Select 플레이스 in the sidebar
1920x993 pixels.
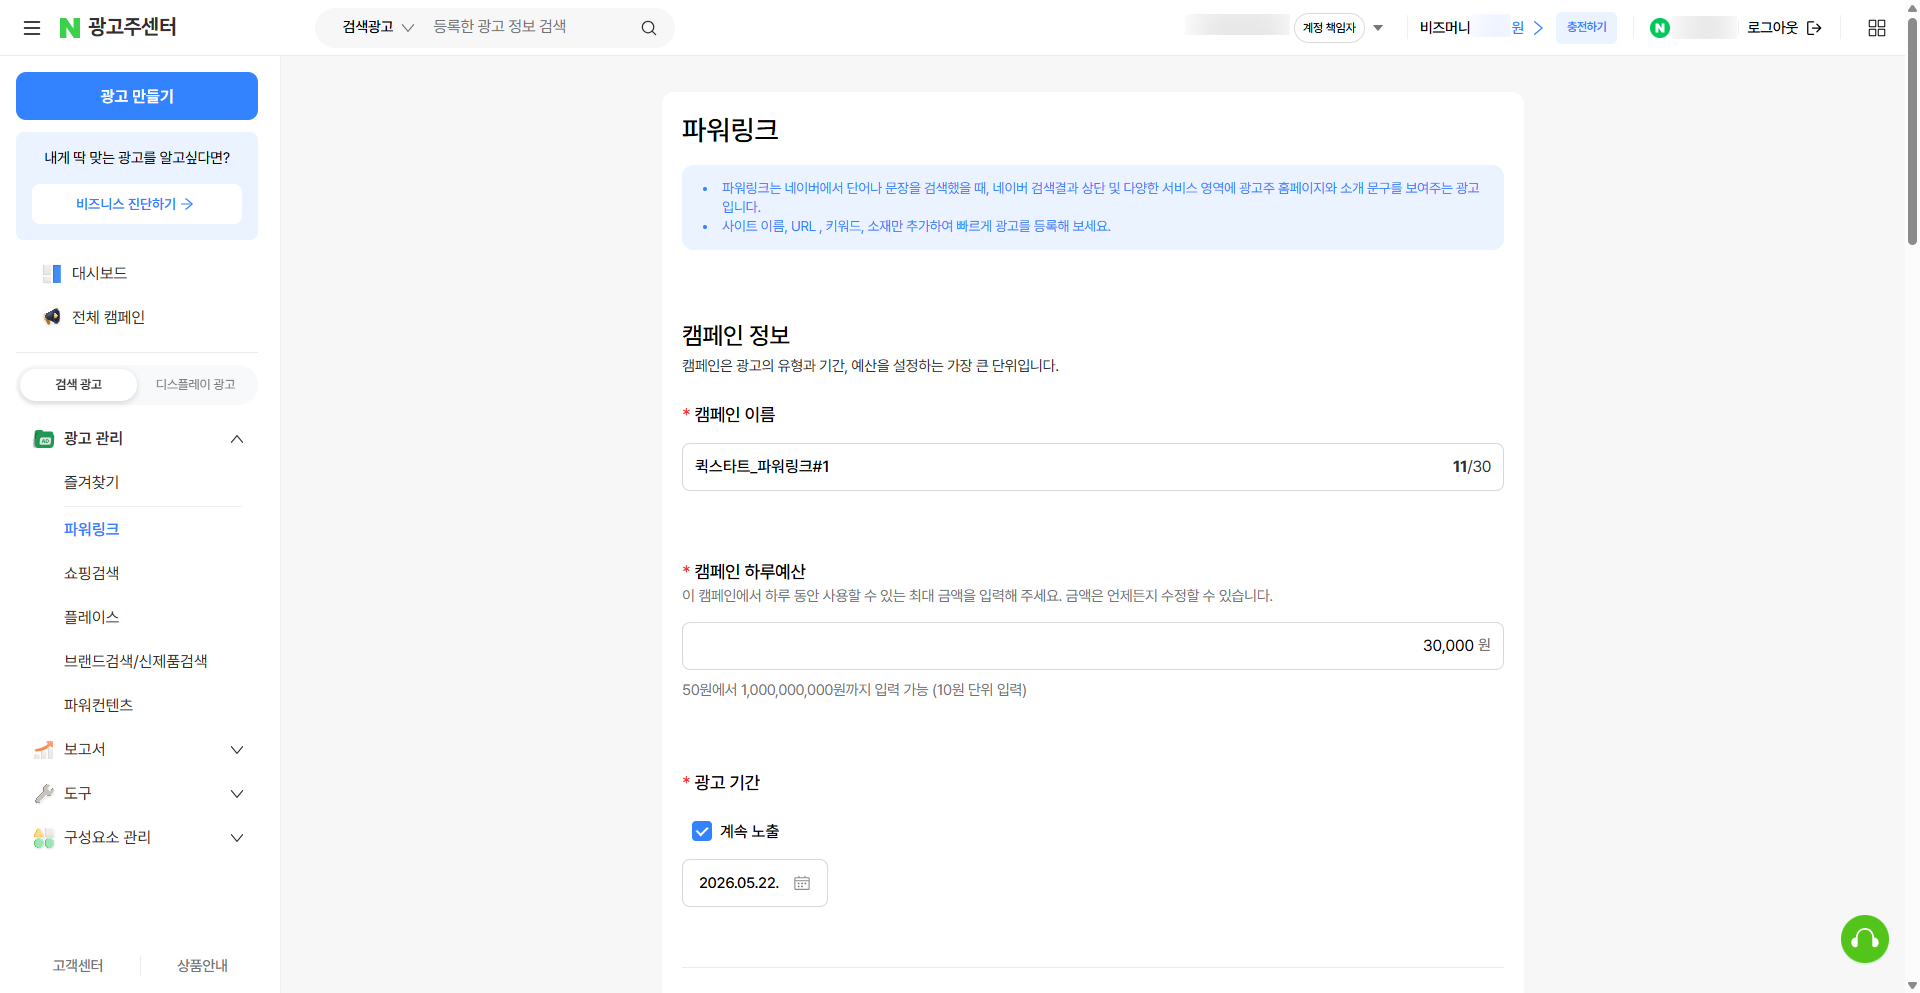92,617
